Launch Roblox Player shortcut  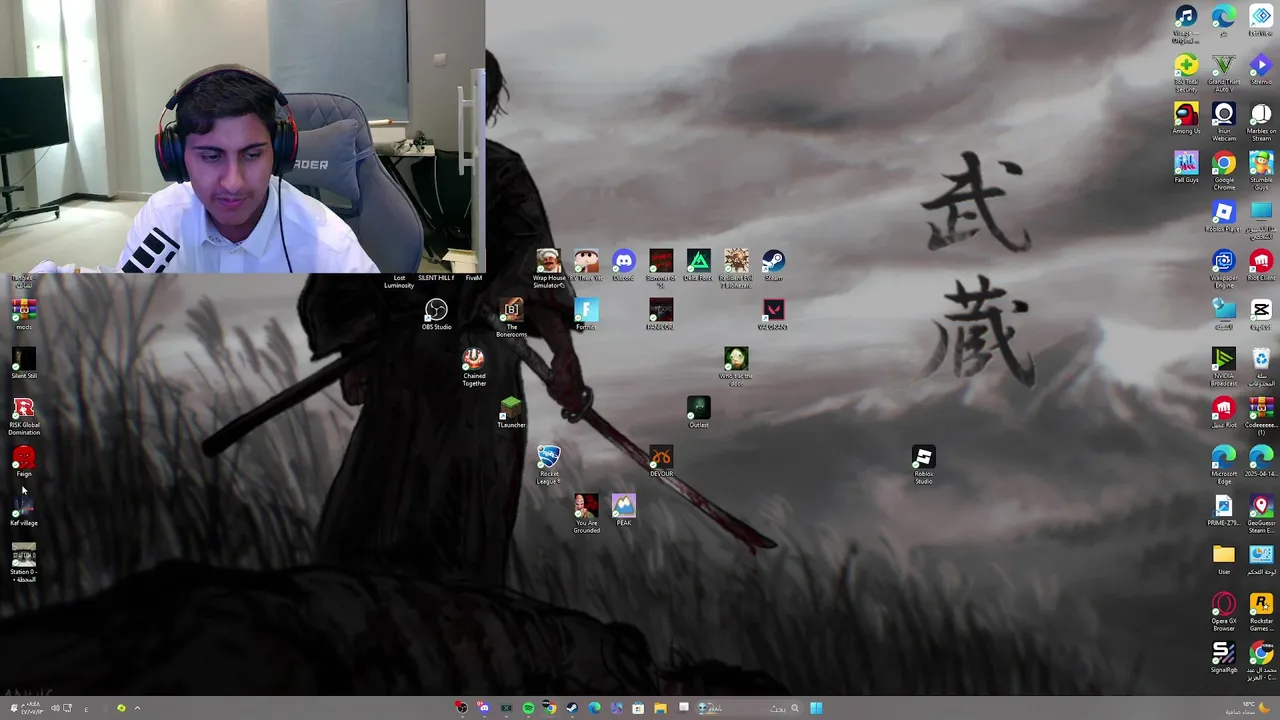(1224, 216)
